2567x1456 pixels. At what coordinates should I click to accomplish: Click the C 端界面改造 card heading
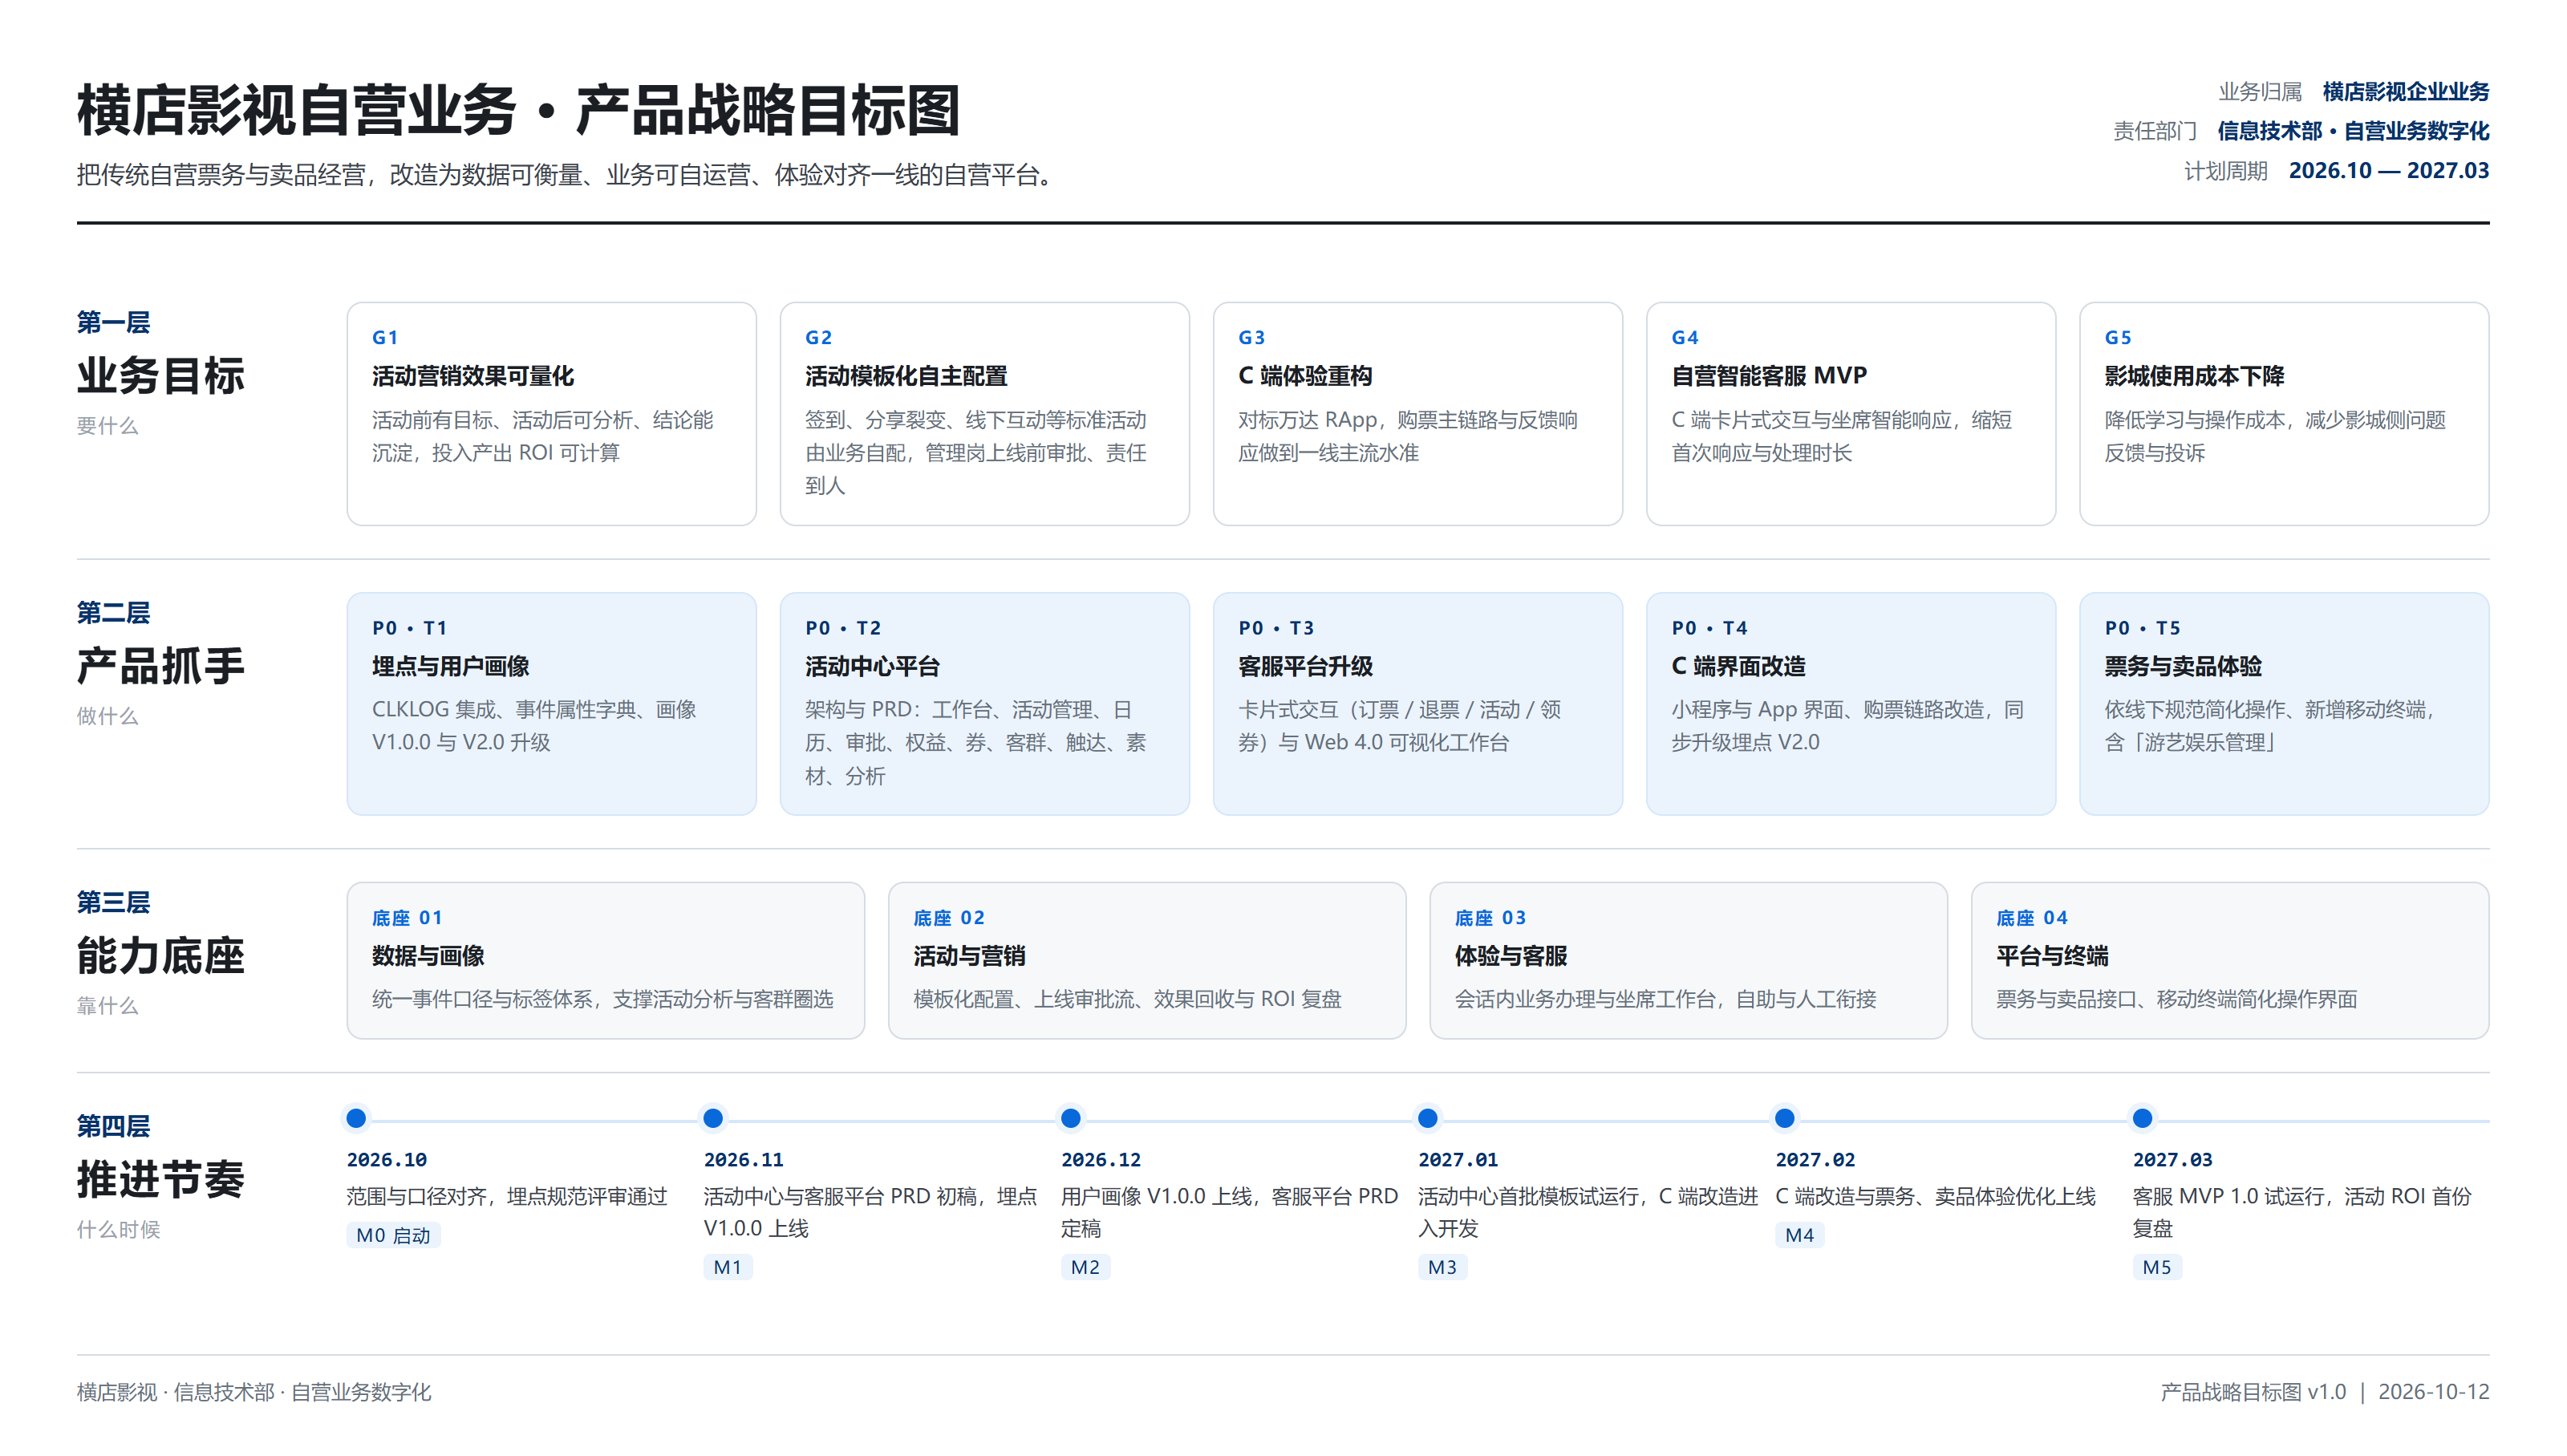tap(1738, 666)
